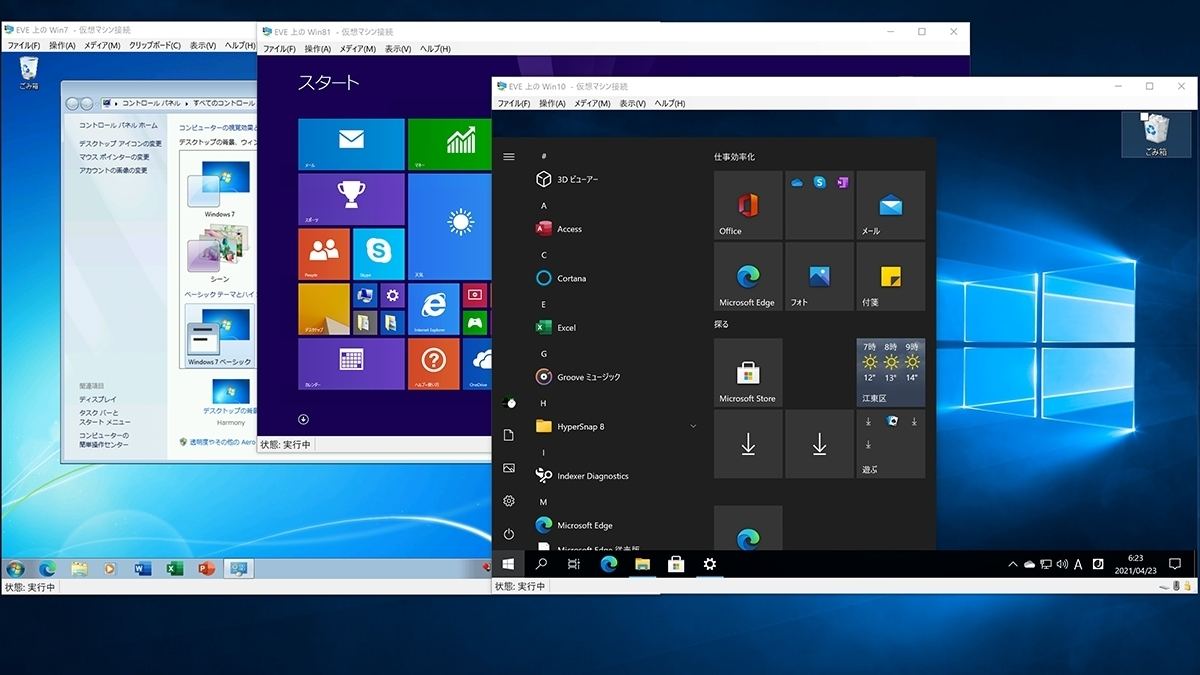The width and height of the screenshot is (1200, 675).
Task: Open Settings gear on the Win10 taskbar
Action: click(x=710, y=564)
